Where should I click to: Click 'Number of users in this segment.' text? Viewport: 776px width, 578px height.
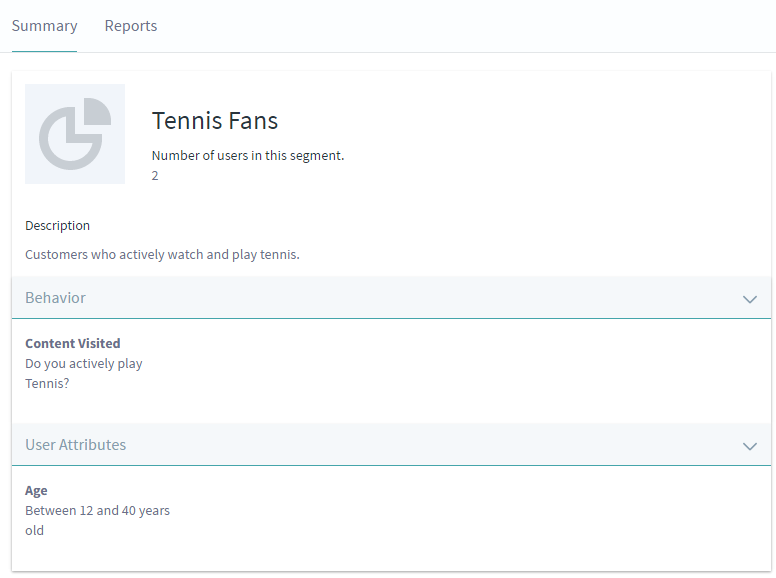[248, 155]
